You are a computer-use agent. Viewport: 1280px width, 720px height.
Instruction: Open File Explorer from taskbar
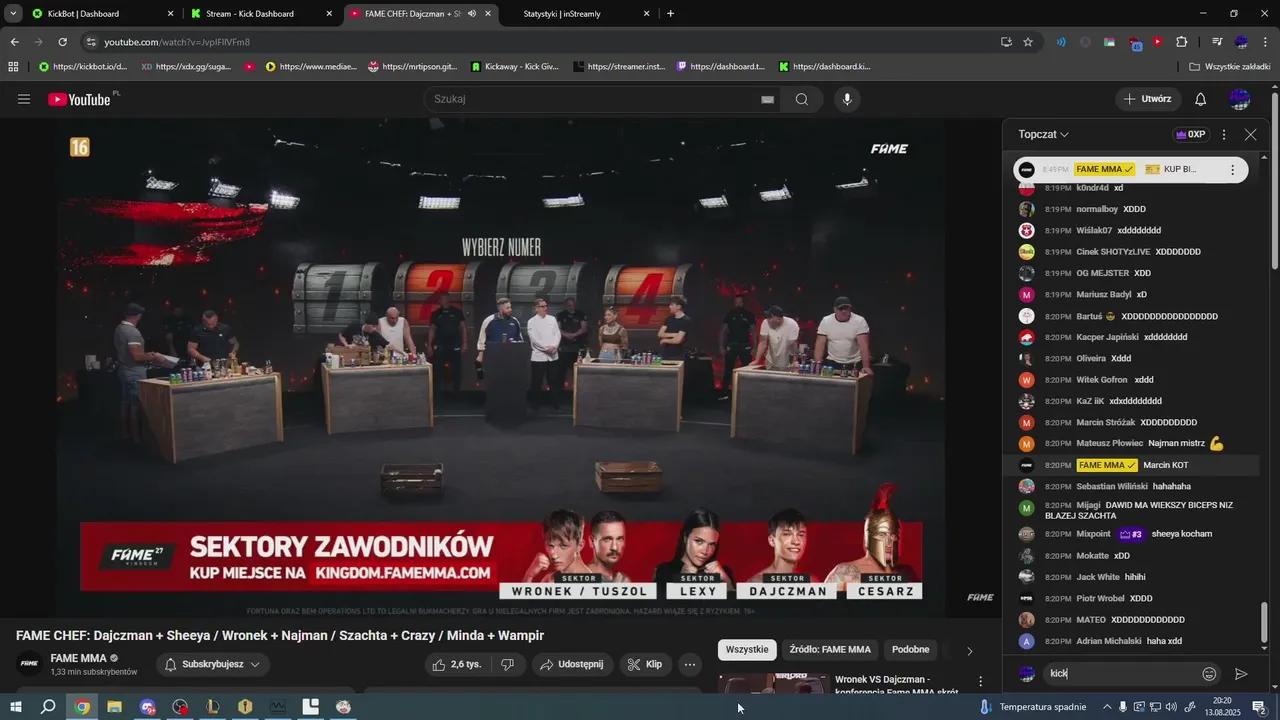click(x=114, y=707)
